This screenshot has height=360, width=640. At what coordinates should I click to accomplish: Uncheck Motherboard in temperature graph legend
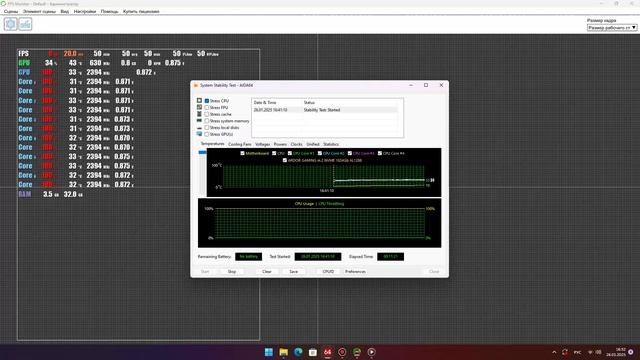242,153
